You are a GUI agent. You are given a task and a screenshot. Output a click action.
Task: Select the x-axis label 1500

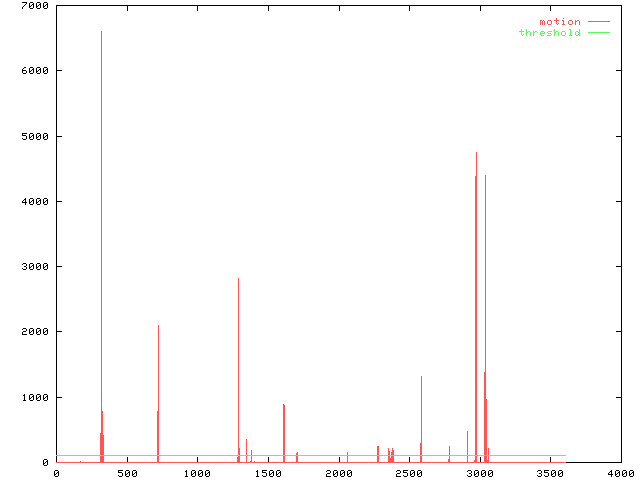pos(267,473)
